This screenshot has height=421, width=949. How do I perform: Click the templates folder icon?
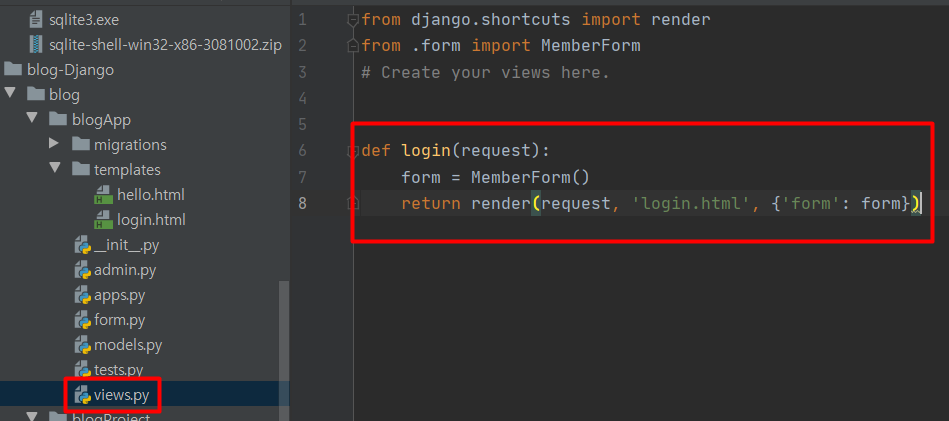tap(80, 169)
